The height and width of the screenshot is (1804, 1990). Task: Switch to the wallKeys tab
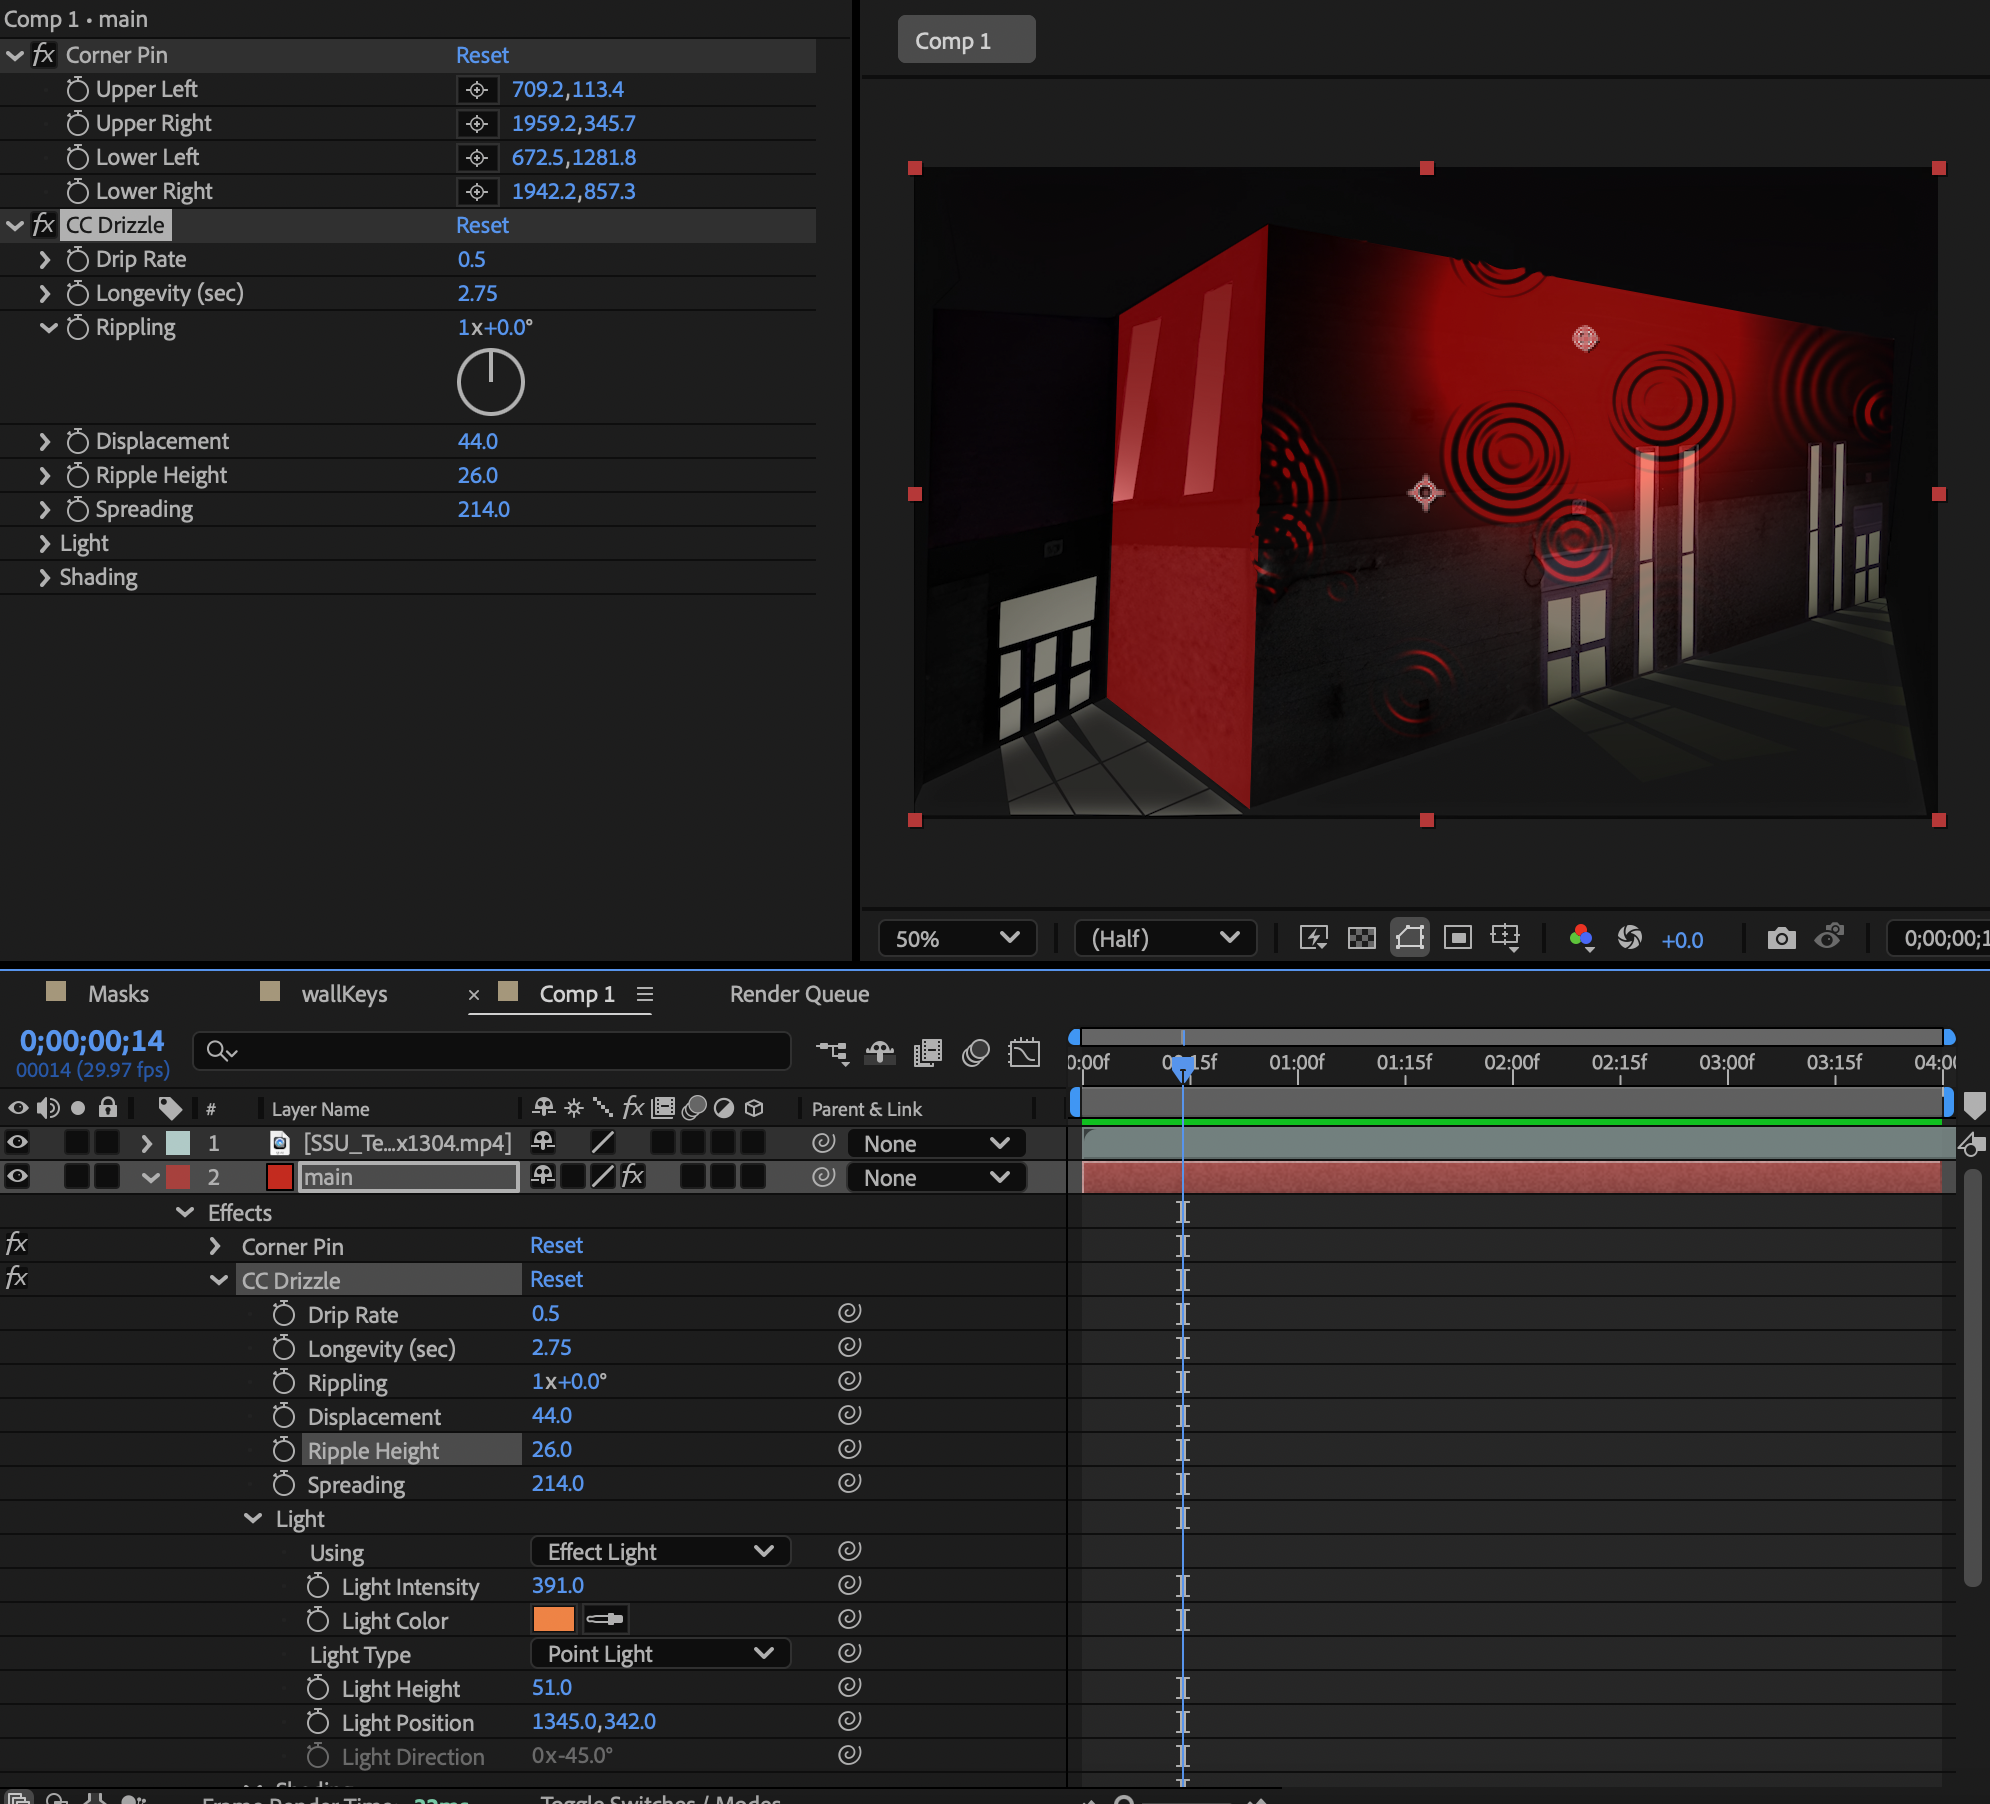pyautogui.click(x=345, y=994)
